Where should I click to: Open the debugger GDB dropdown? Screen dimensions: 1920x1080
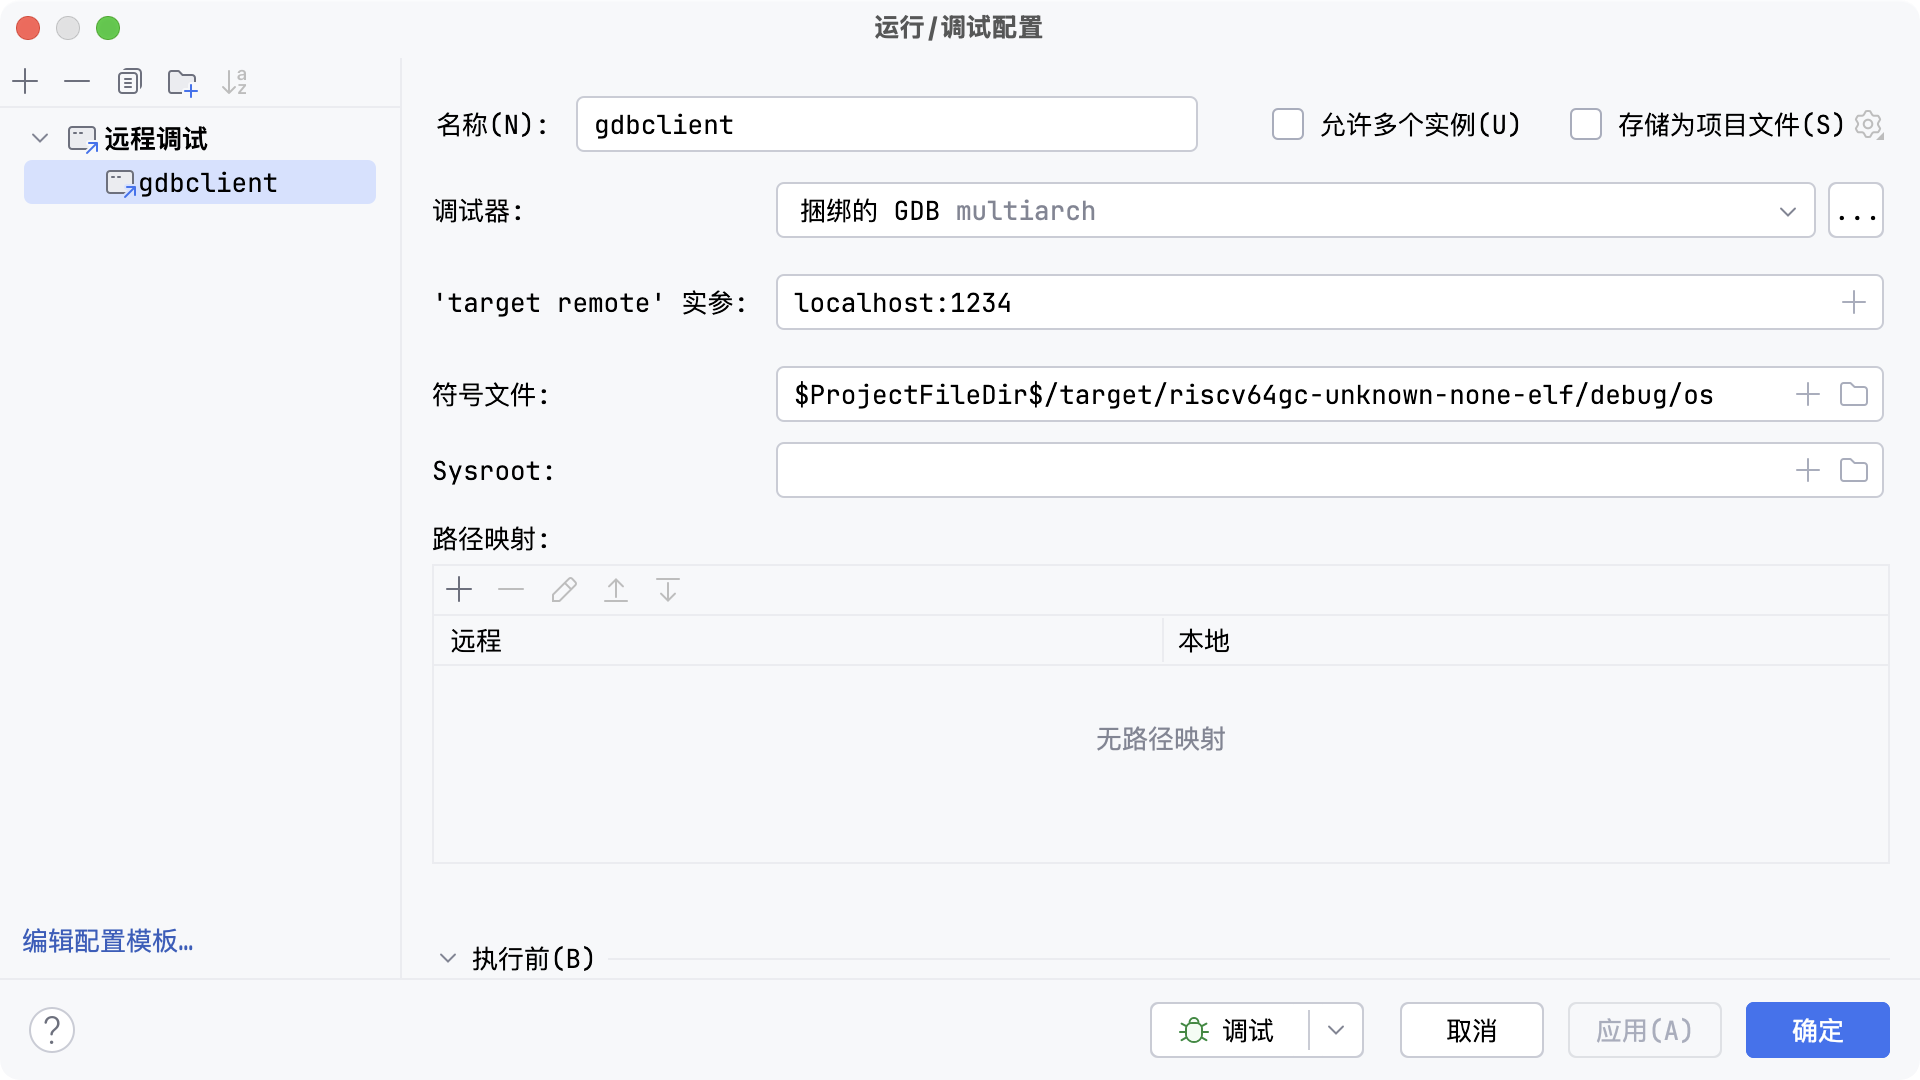point(1787,211)
